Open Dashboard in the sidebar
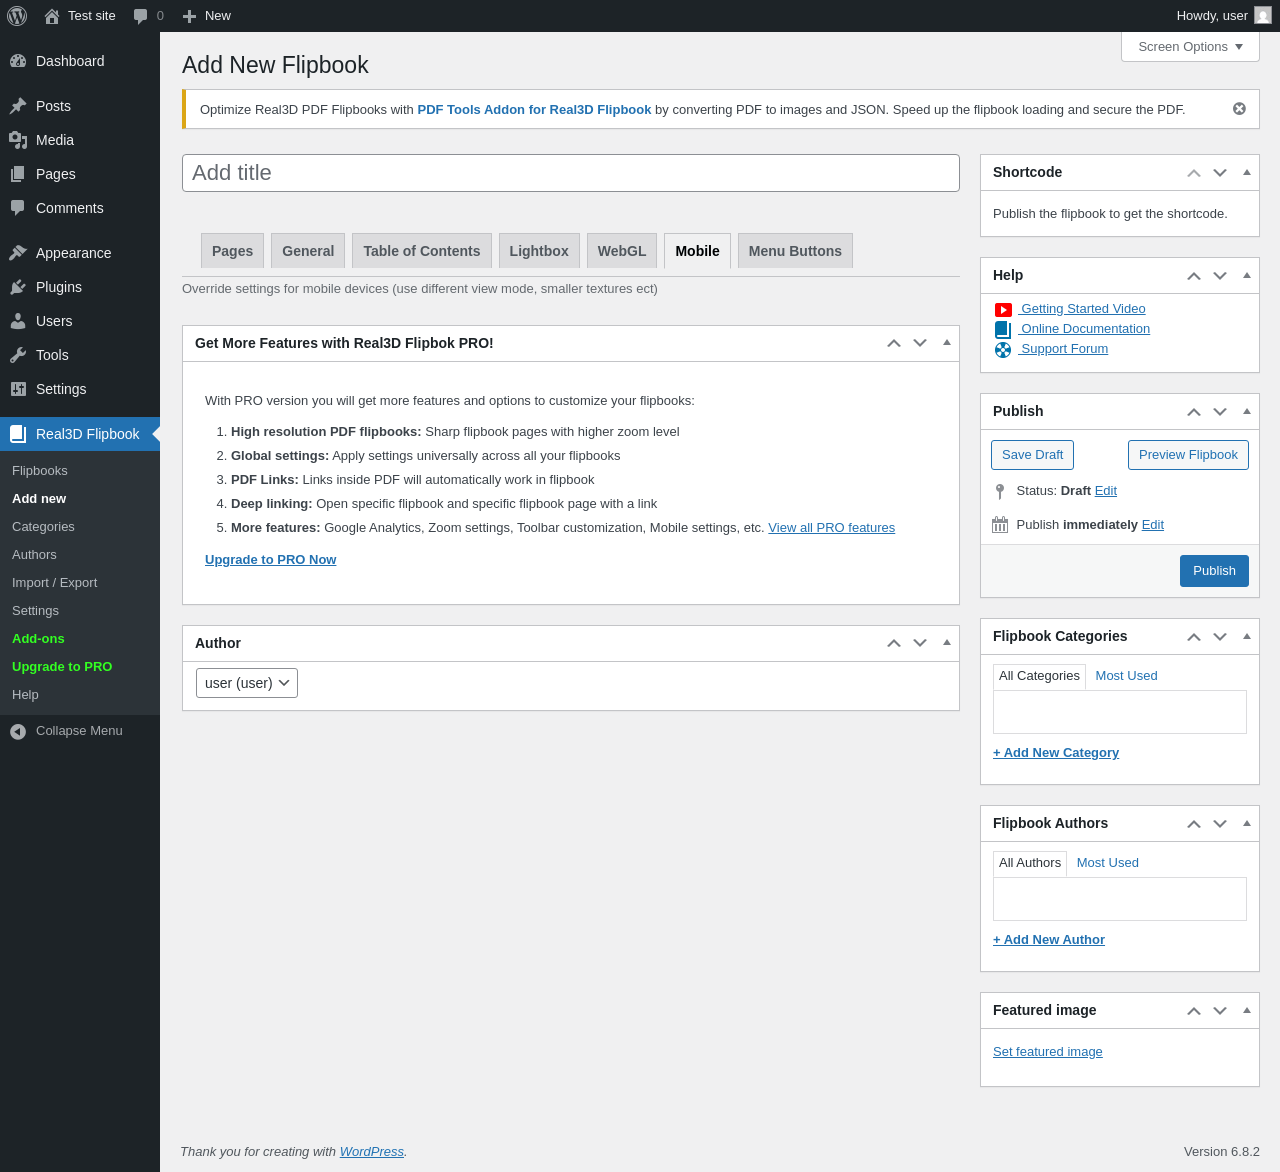1280x1172 pixels. (x=80, y=61)
